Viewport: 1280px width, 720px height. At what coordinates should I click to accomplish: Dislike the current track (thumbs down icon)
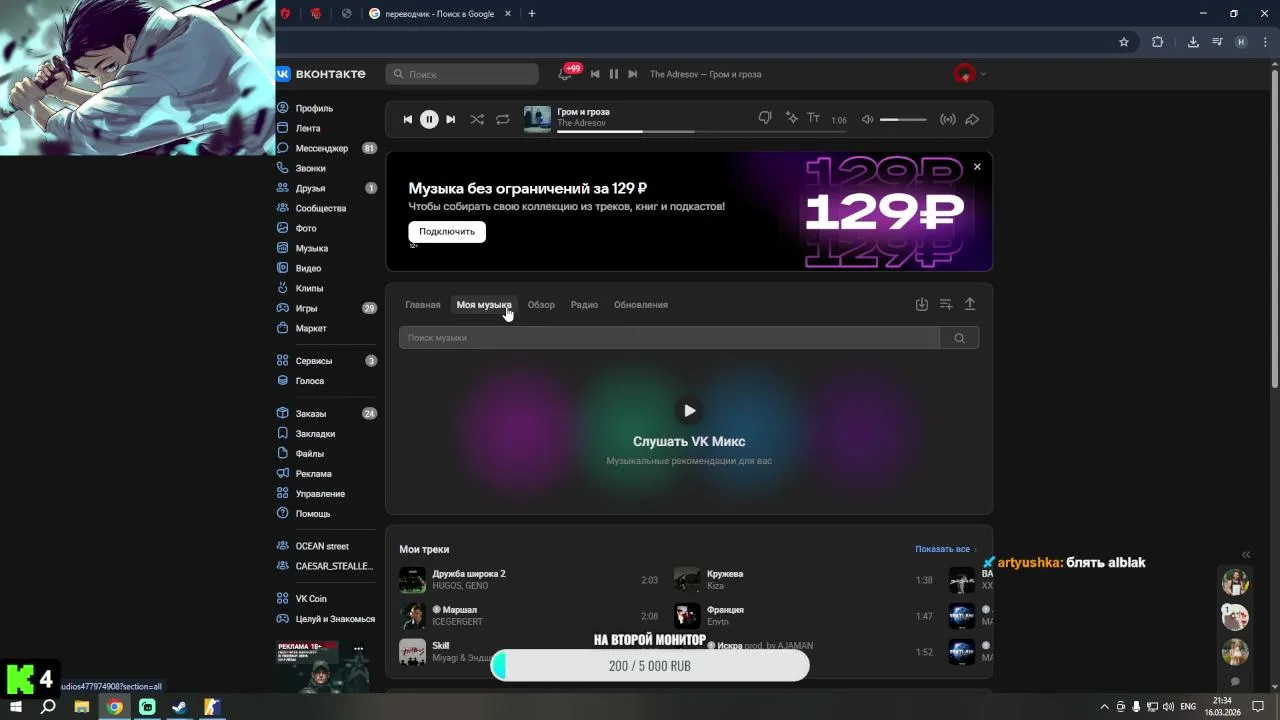point(765,118)
